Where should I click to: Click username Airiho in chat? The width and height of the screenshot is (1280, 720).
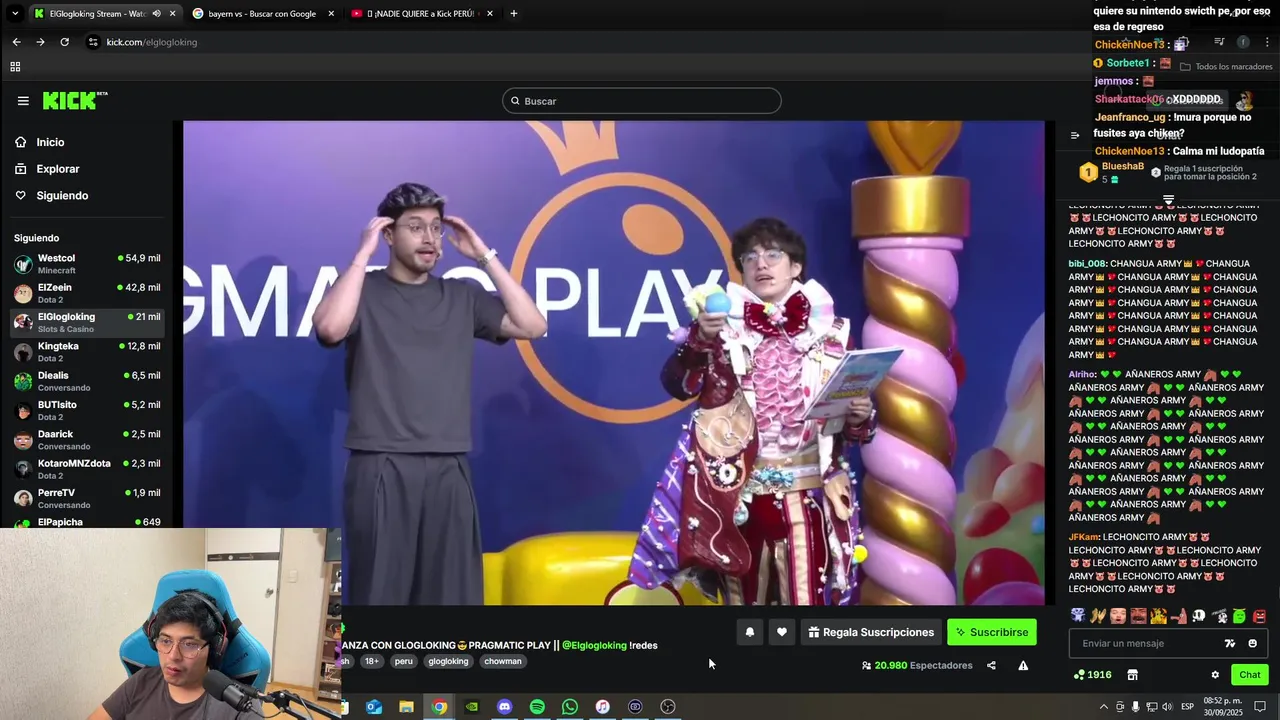click(x=1082, y=374)
